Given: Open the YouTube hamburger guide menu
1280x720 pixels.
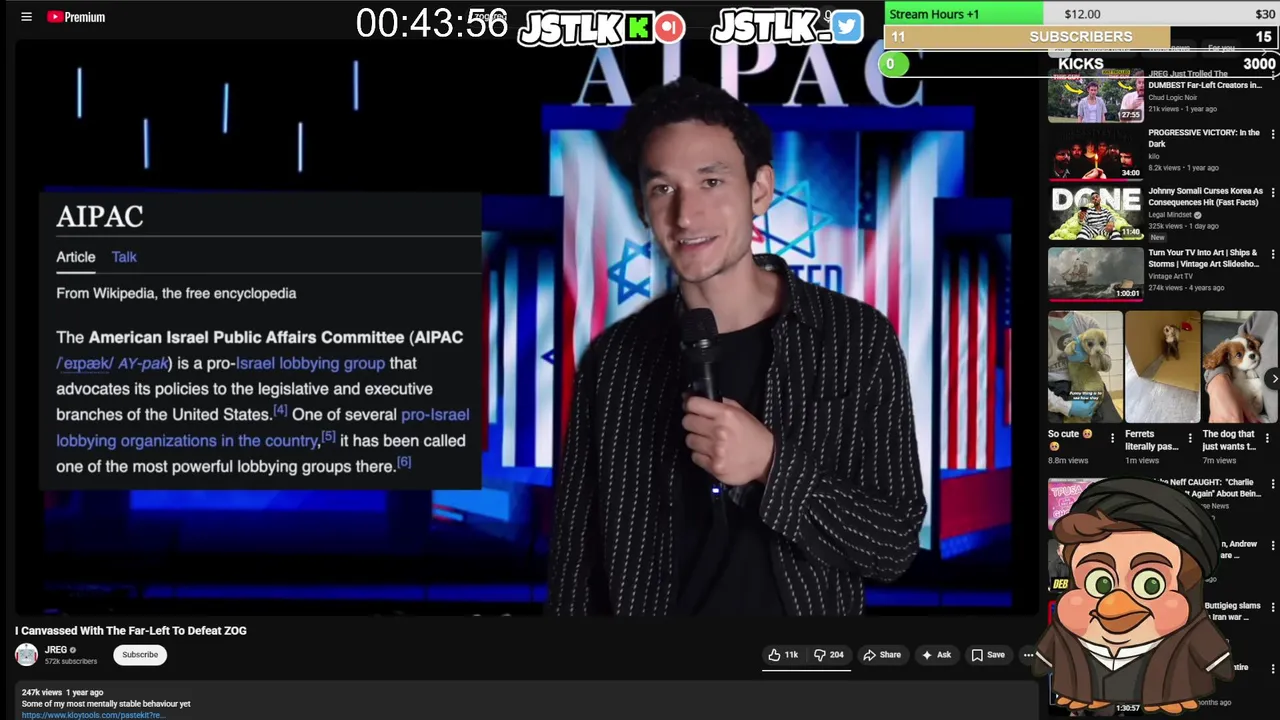Looking at the screenshot, I should point(26,17).
